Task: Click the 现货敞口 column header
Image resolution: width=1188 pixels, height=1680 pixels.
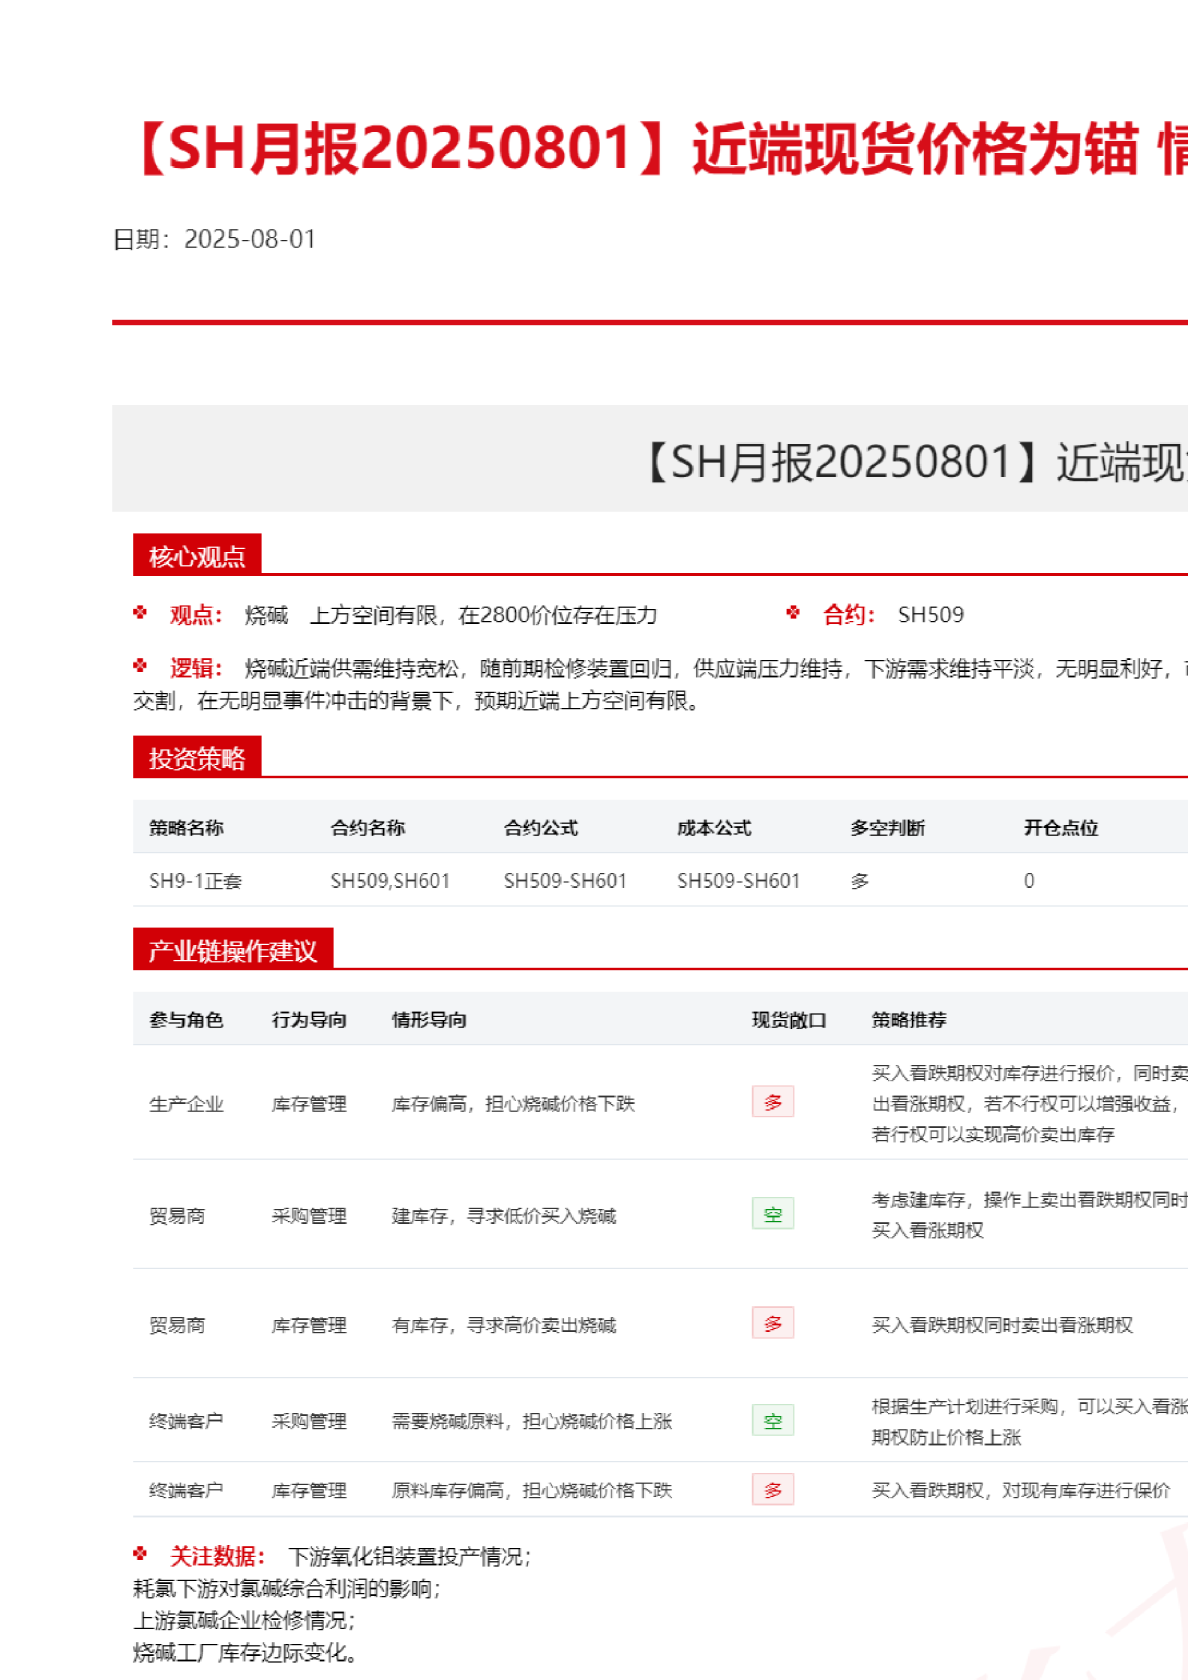Action: click(789, 1020)
